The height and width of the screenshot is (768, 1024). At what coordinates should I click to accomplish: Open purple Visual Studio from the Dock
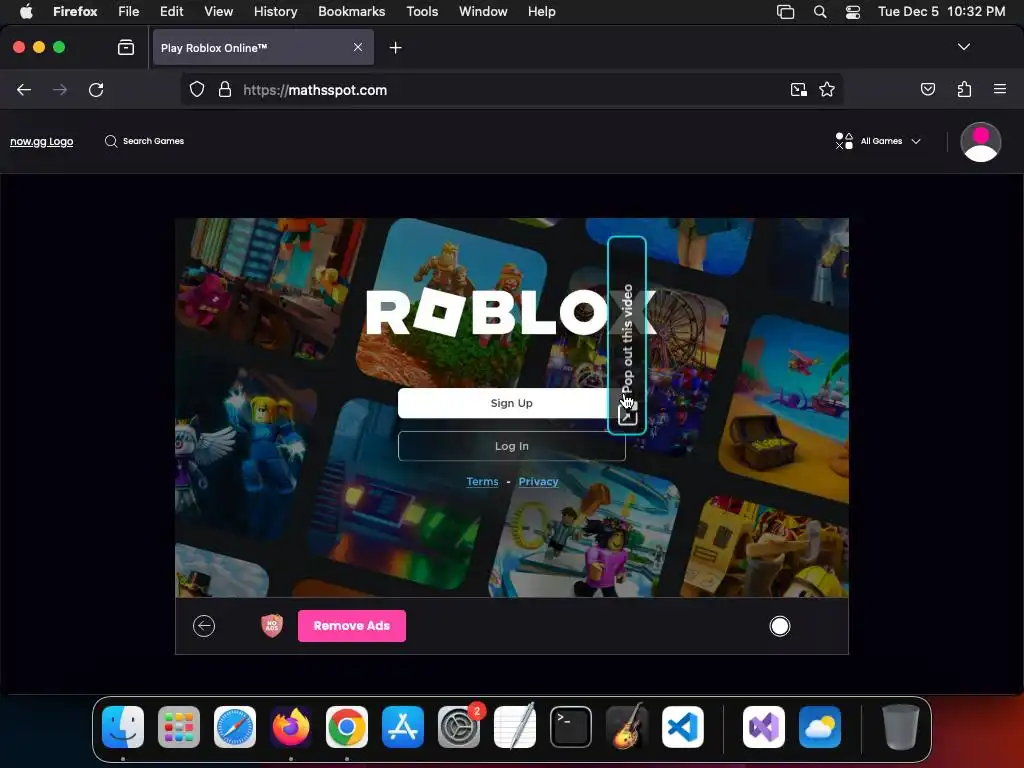(x=763, y=727)
